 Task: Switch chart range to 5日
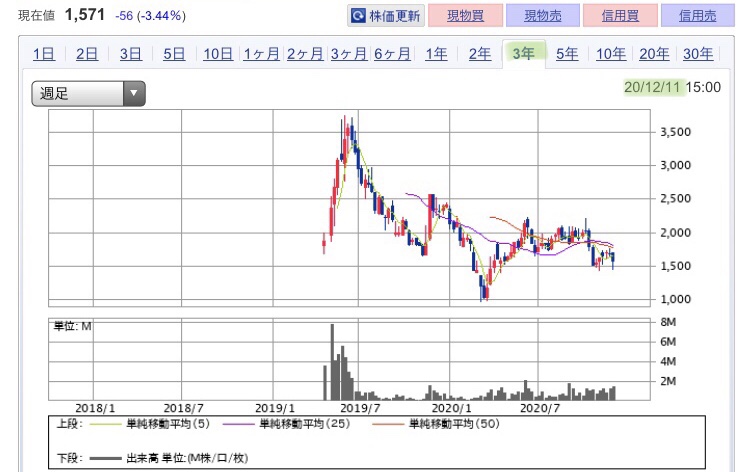coord(174,54)
